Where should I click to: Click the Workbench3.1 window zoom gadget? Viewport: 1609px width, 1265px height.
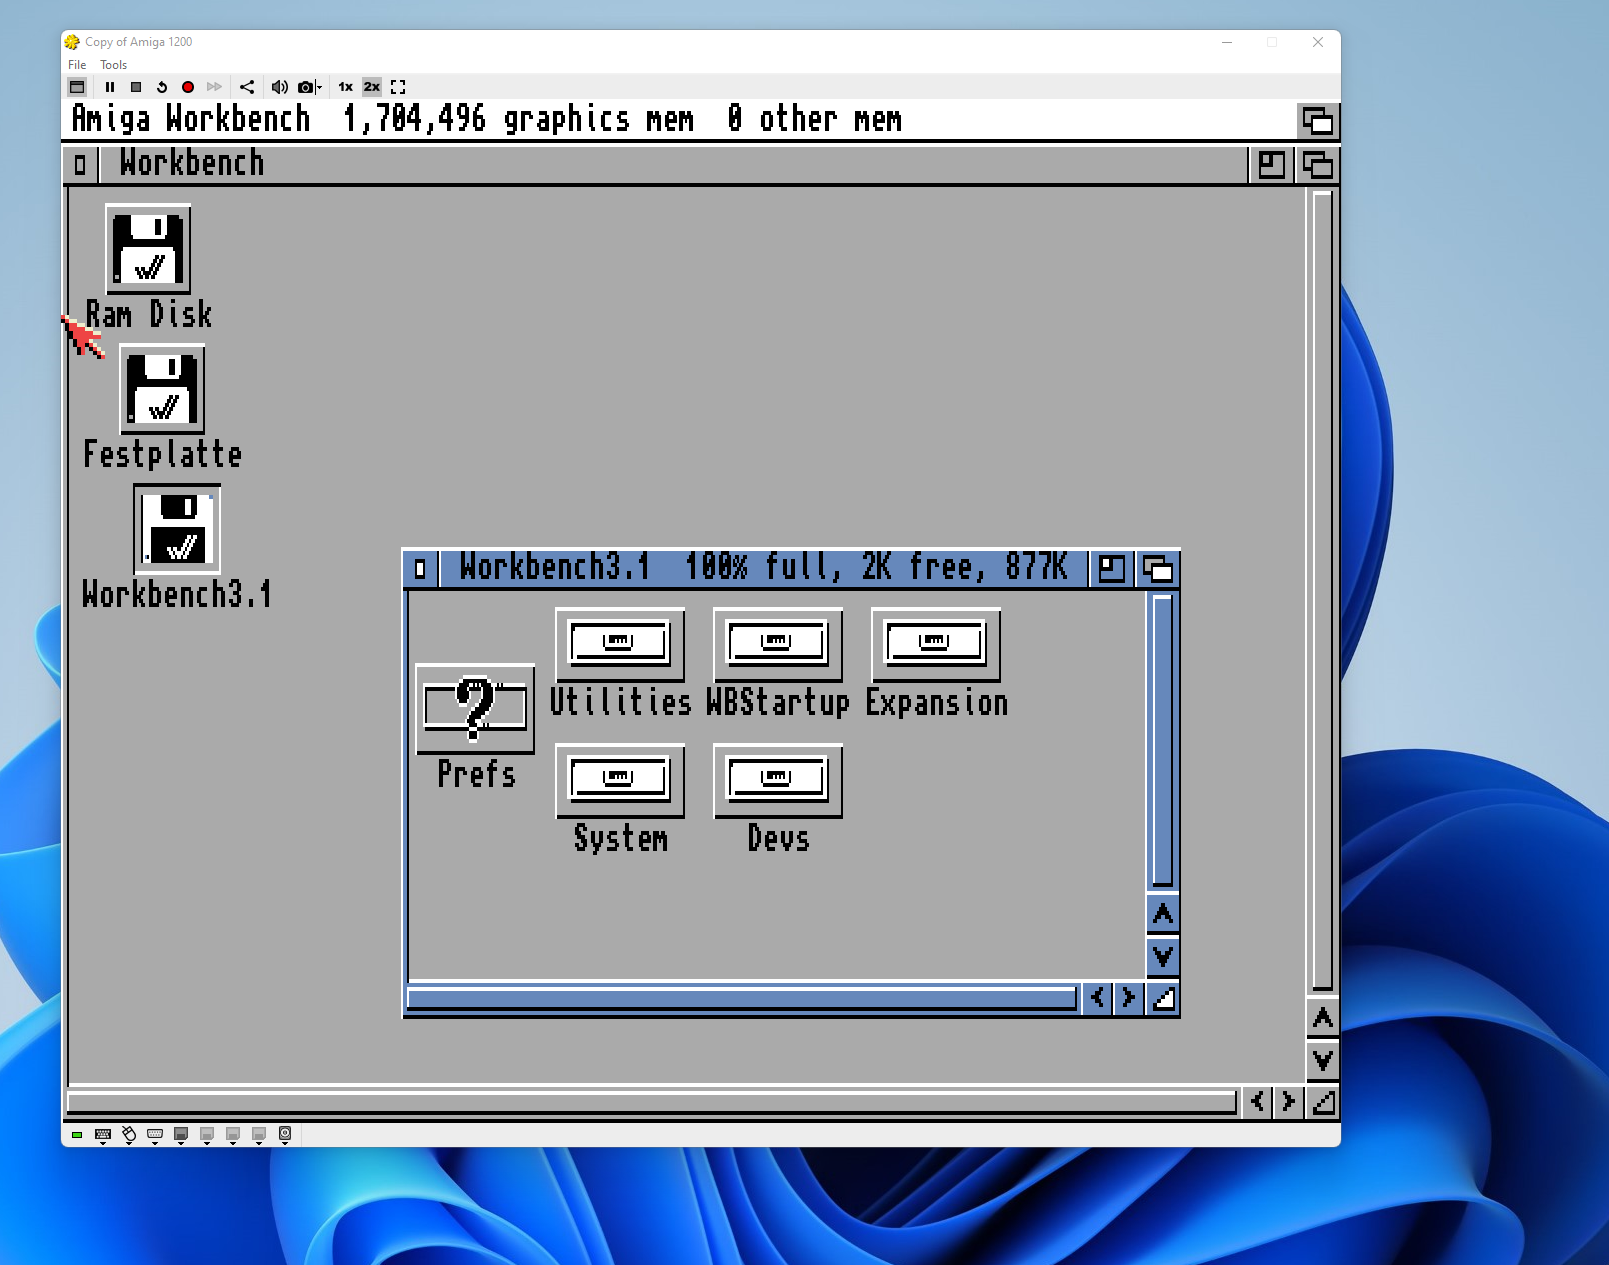tap(1111, 569)
